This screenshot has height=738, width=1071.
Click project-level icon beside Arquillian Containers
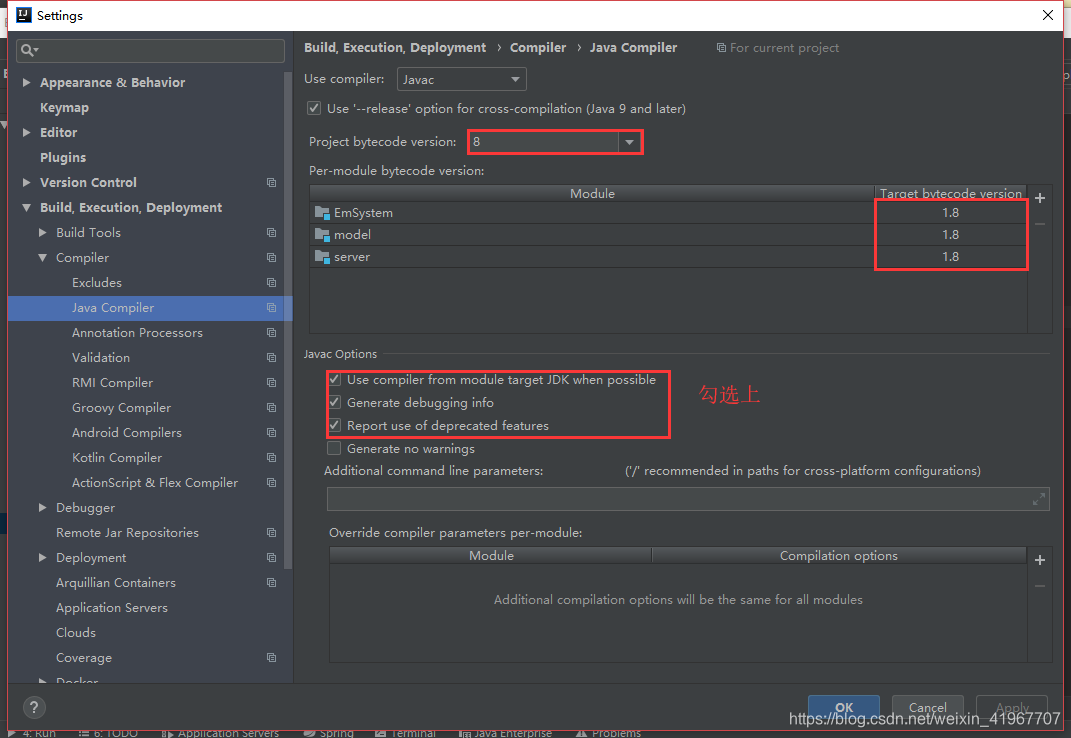[271, 583]
